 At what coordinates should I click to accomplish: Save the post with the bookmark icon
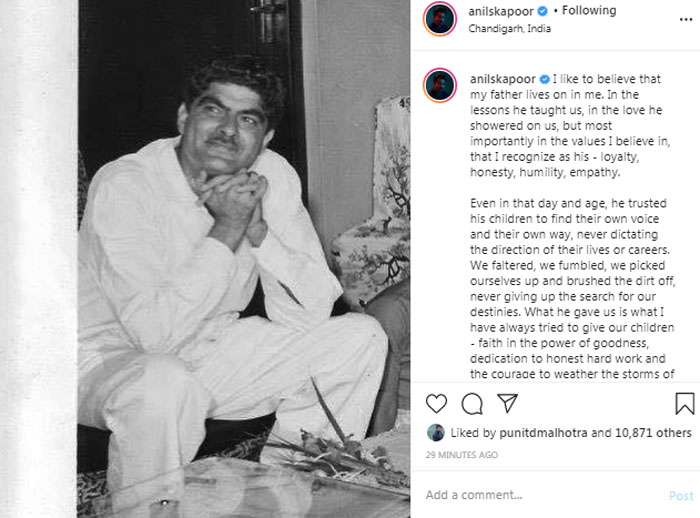pos(684,404)
